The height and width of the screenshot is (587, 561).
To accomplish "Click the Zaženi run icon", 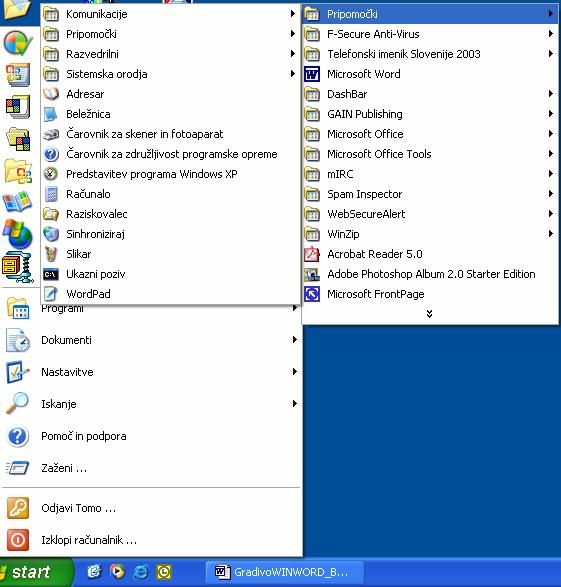I will pos(17,468).
